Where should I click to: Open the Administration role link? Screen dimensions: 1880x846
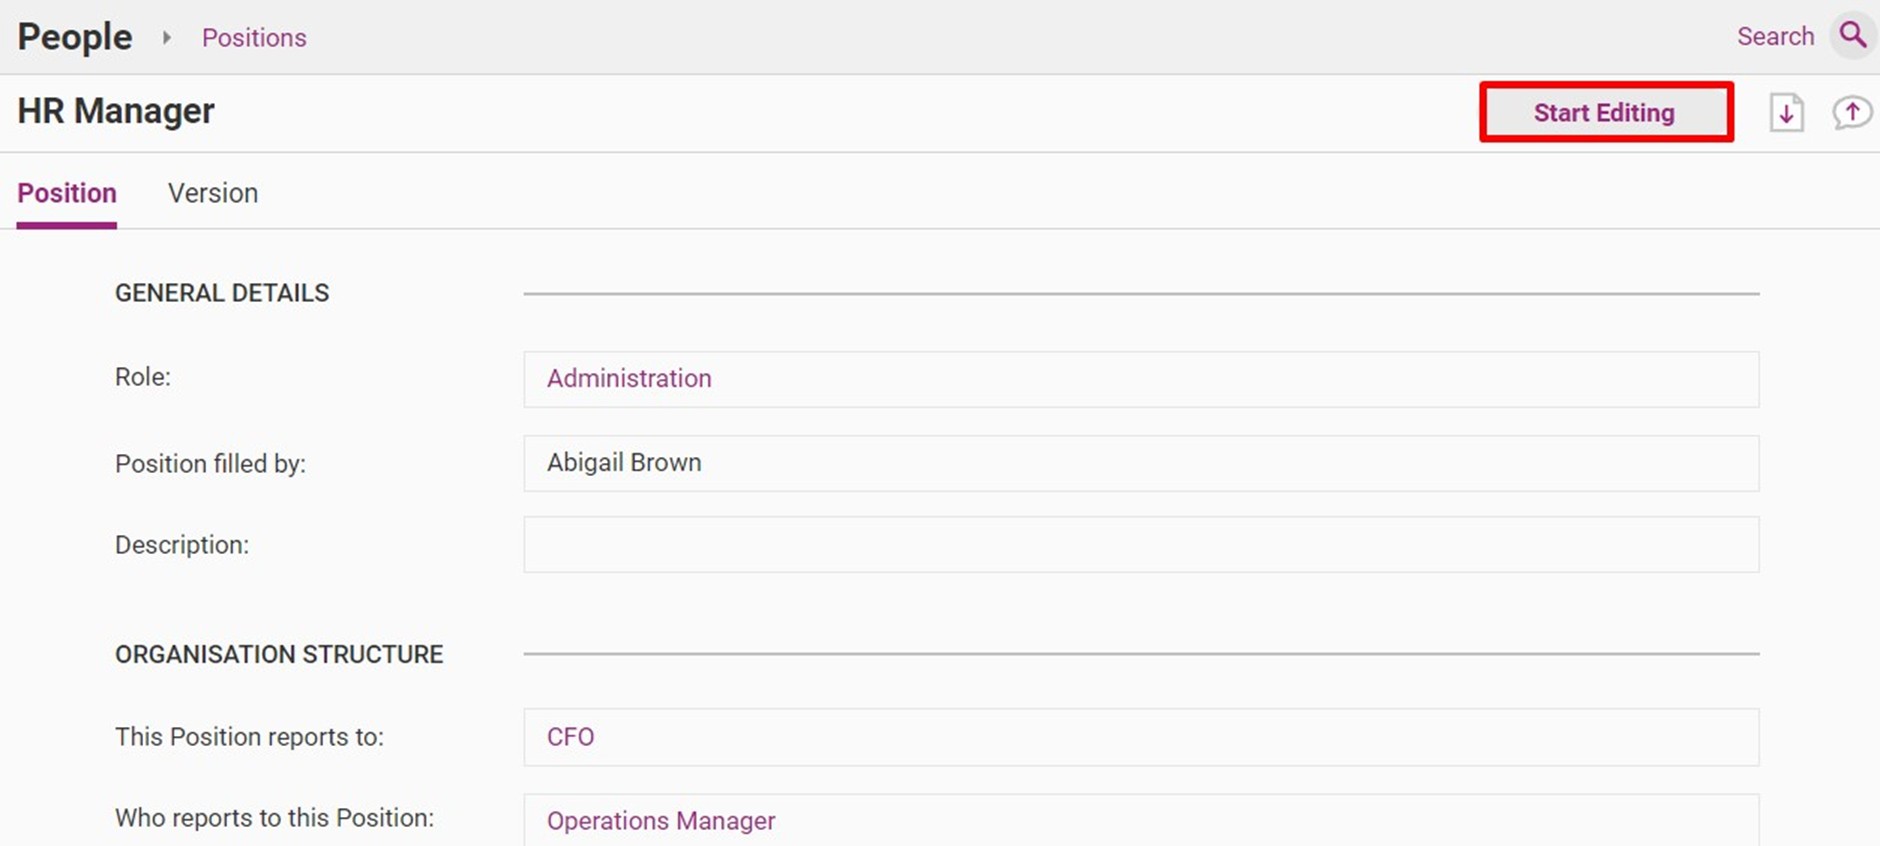tap(629, 378)
